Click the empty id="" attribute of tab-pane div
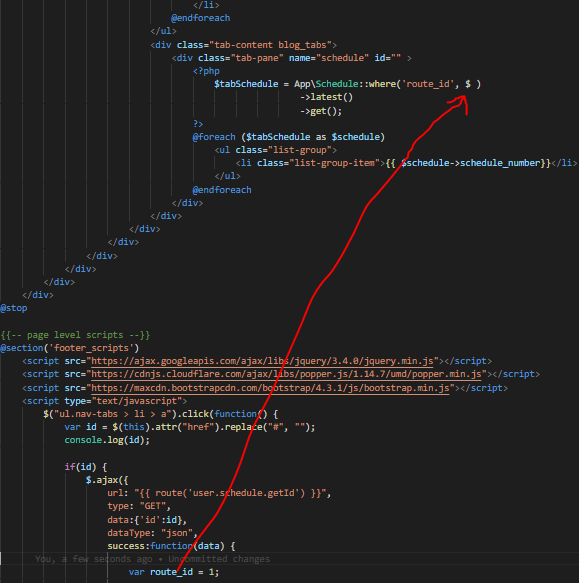This screenshot has width=579, height=583. [387, 58]
